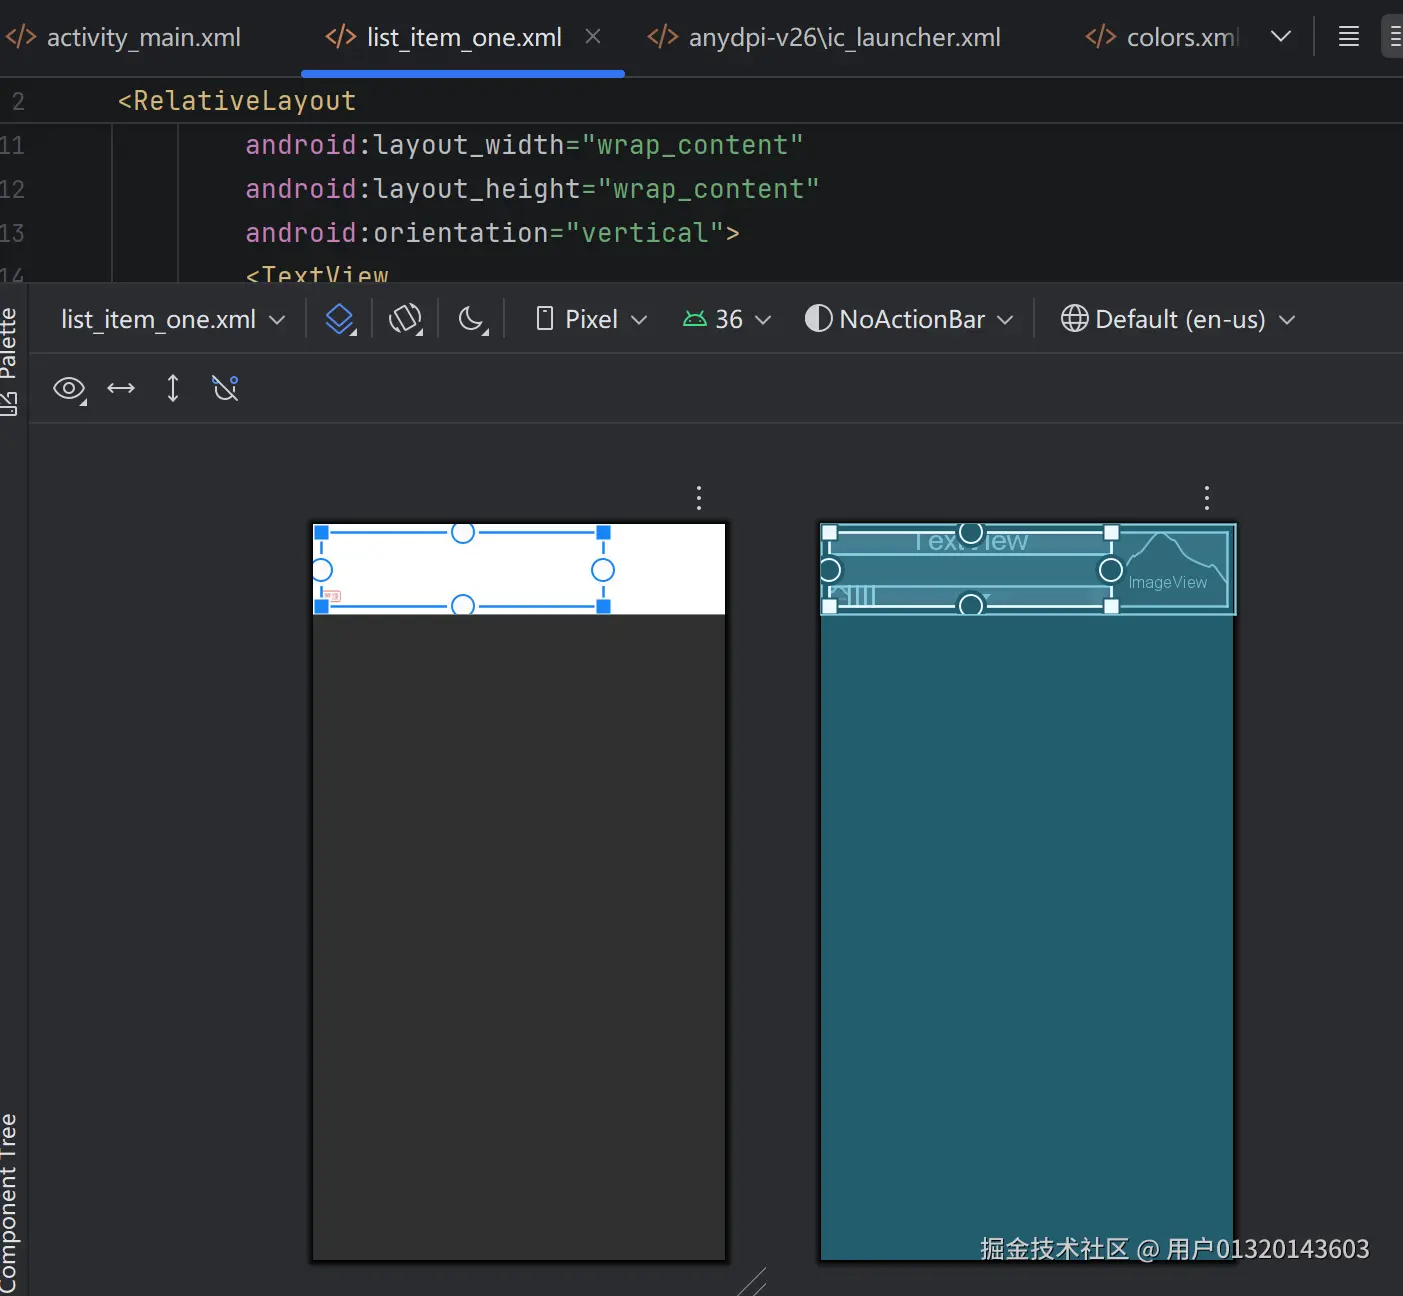
Task: Click the clear constraints icon
Action: (x=225, y=388)
